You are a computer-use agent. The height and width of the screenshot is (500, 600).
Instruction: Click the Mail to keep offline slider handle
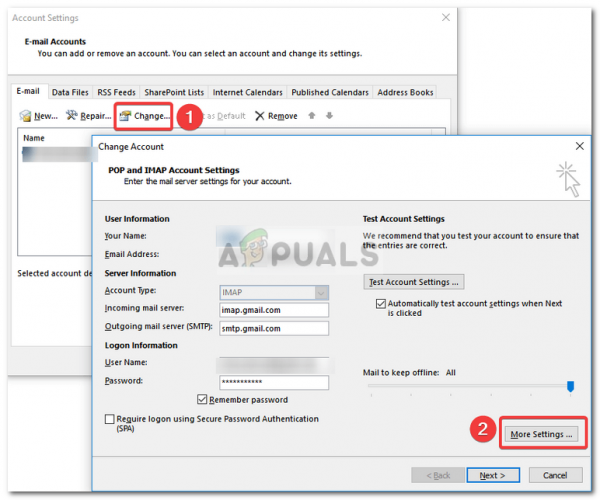570,386
